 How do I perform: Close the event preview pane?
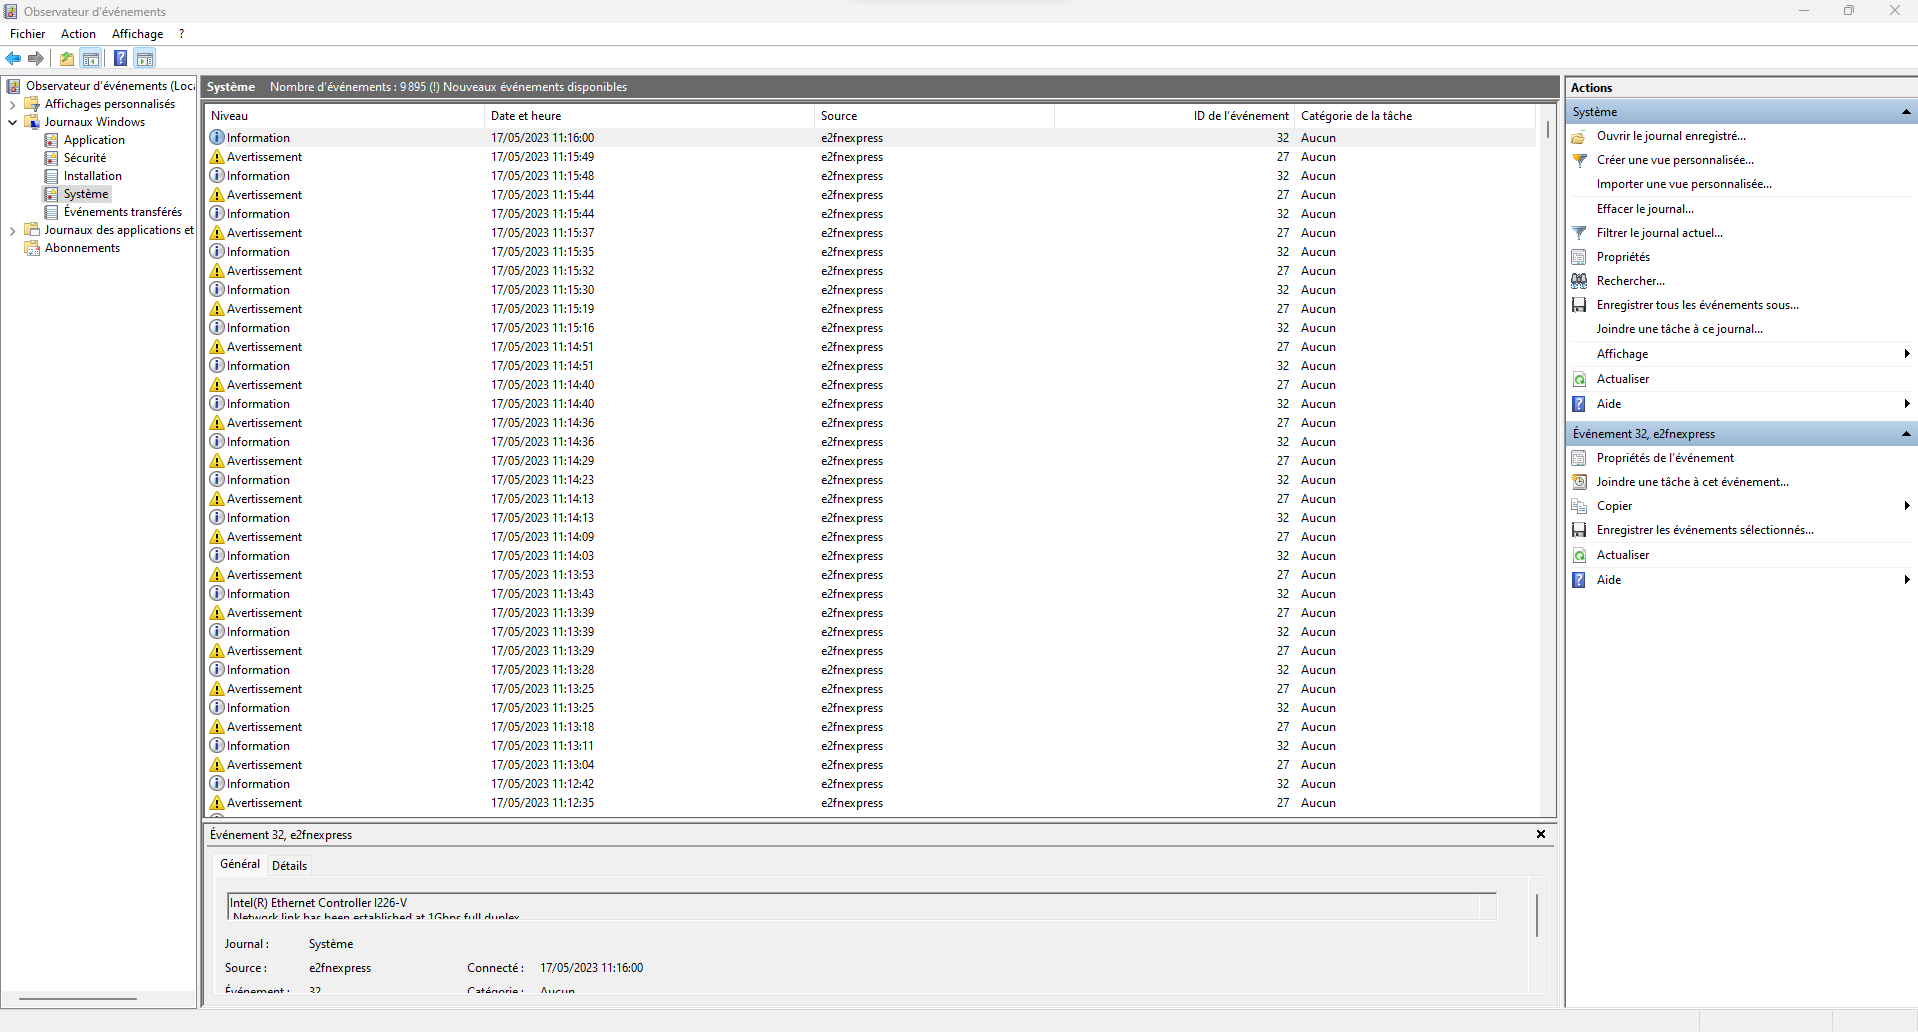click(x=1541, y=834)
